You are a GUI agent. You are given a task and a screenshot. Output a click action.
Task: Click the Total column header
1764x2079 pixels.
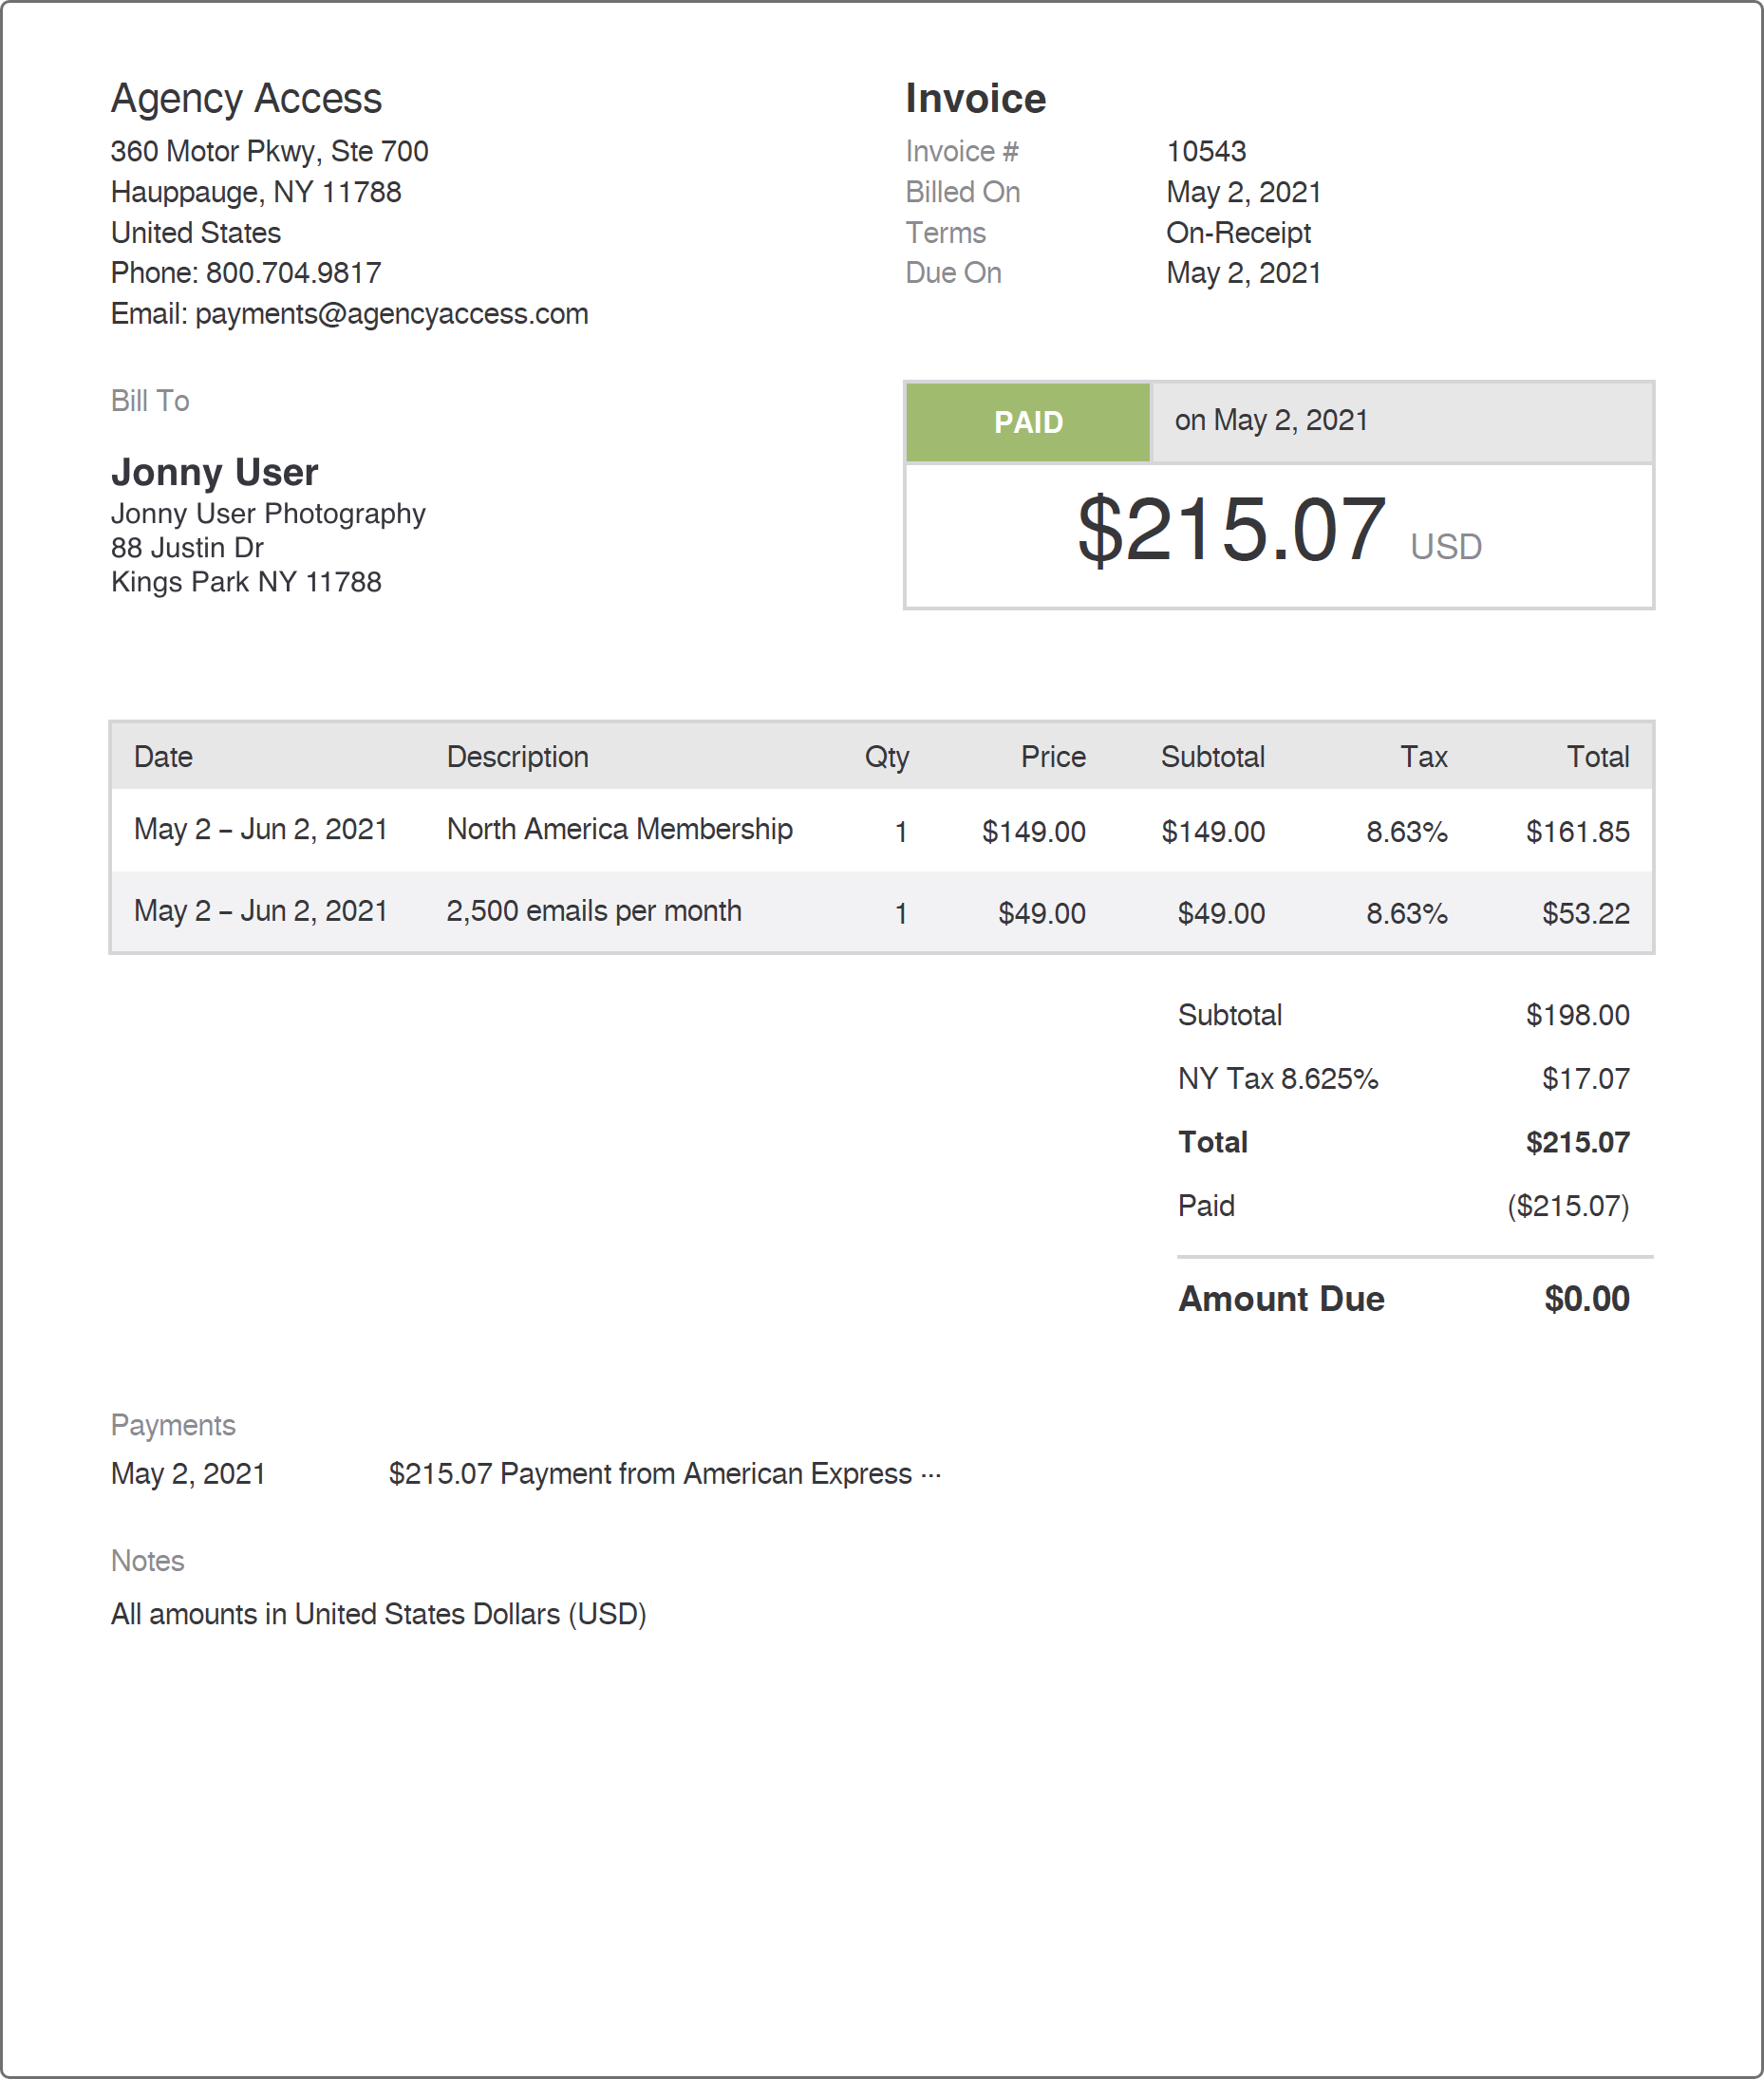pos(1597,757)
